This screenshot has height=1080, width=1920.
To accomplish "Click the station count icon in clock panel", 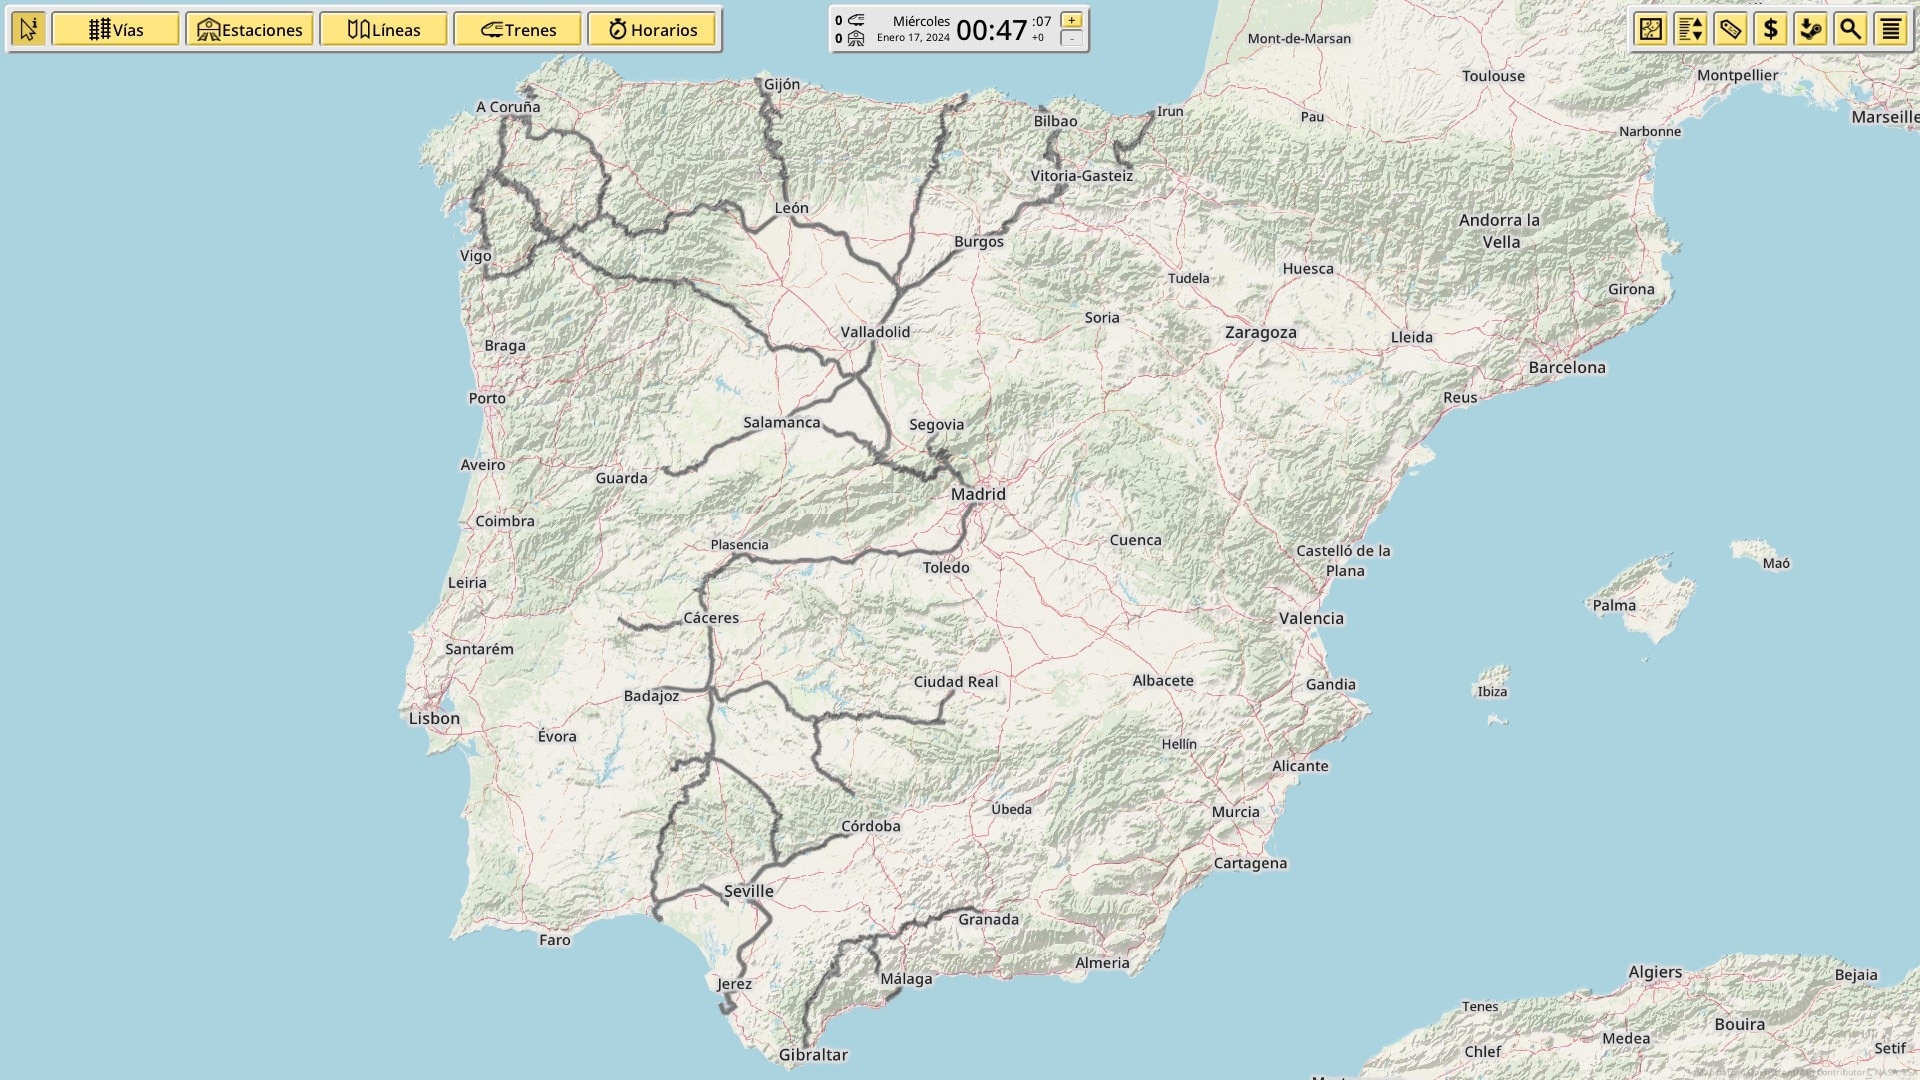I will tap(856, 39).
